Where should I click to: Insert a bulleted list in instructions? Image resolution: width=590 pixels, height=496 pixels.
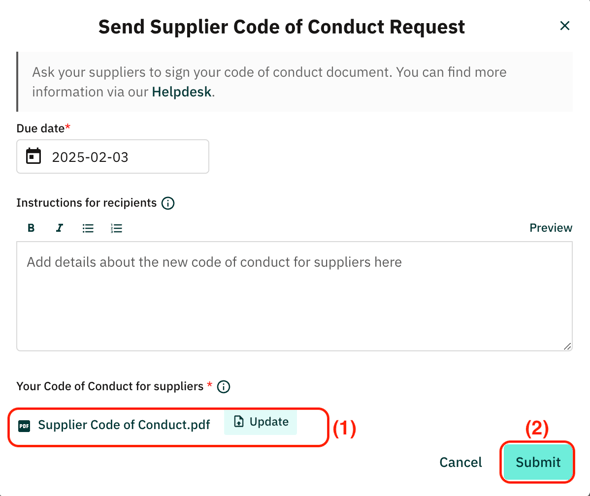point(88,228)
